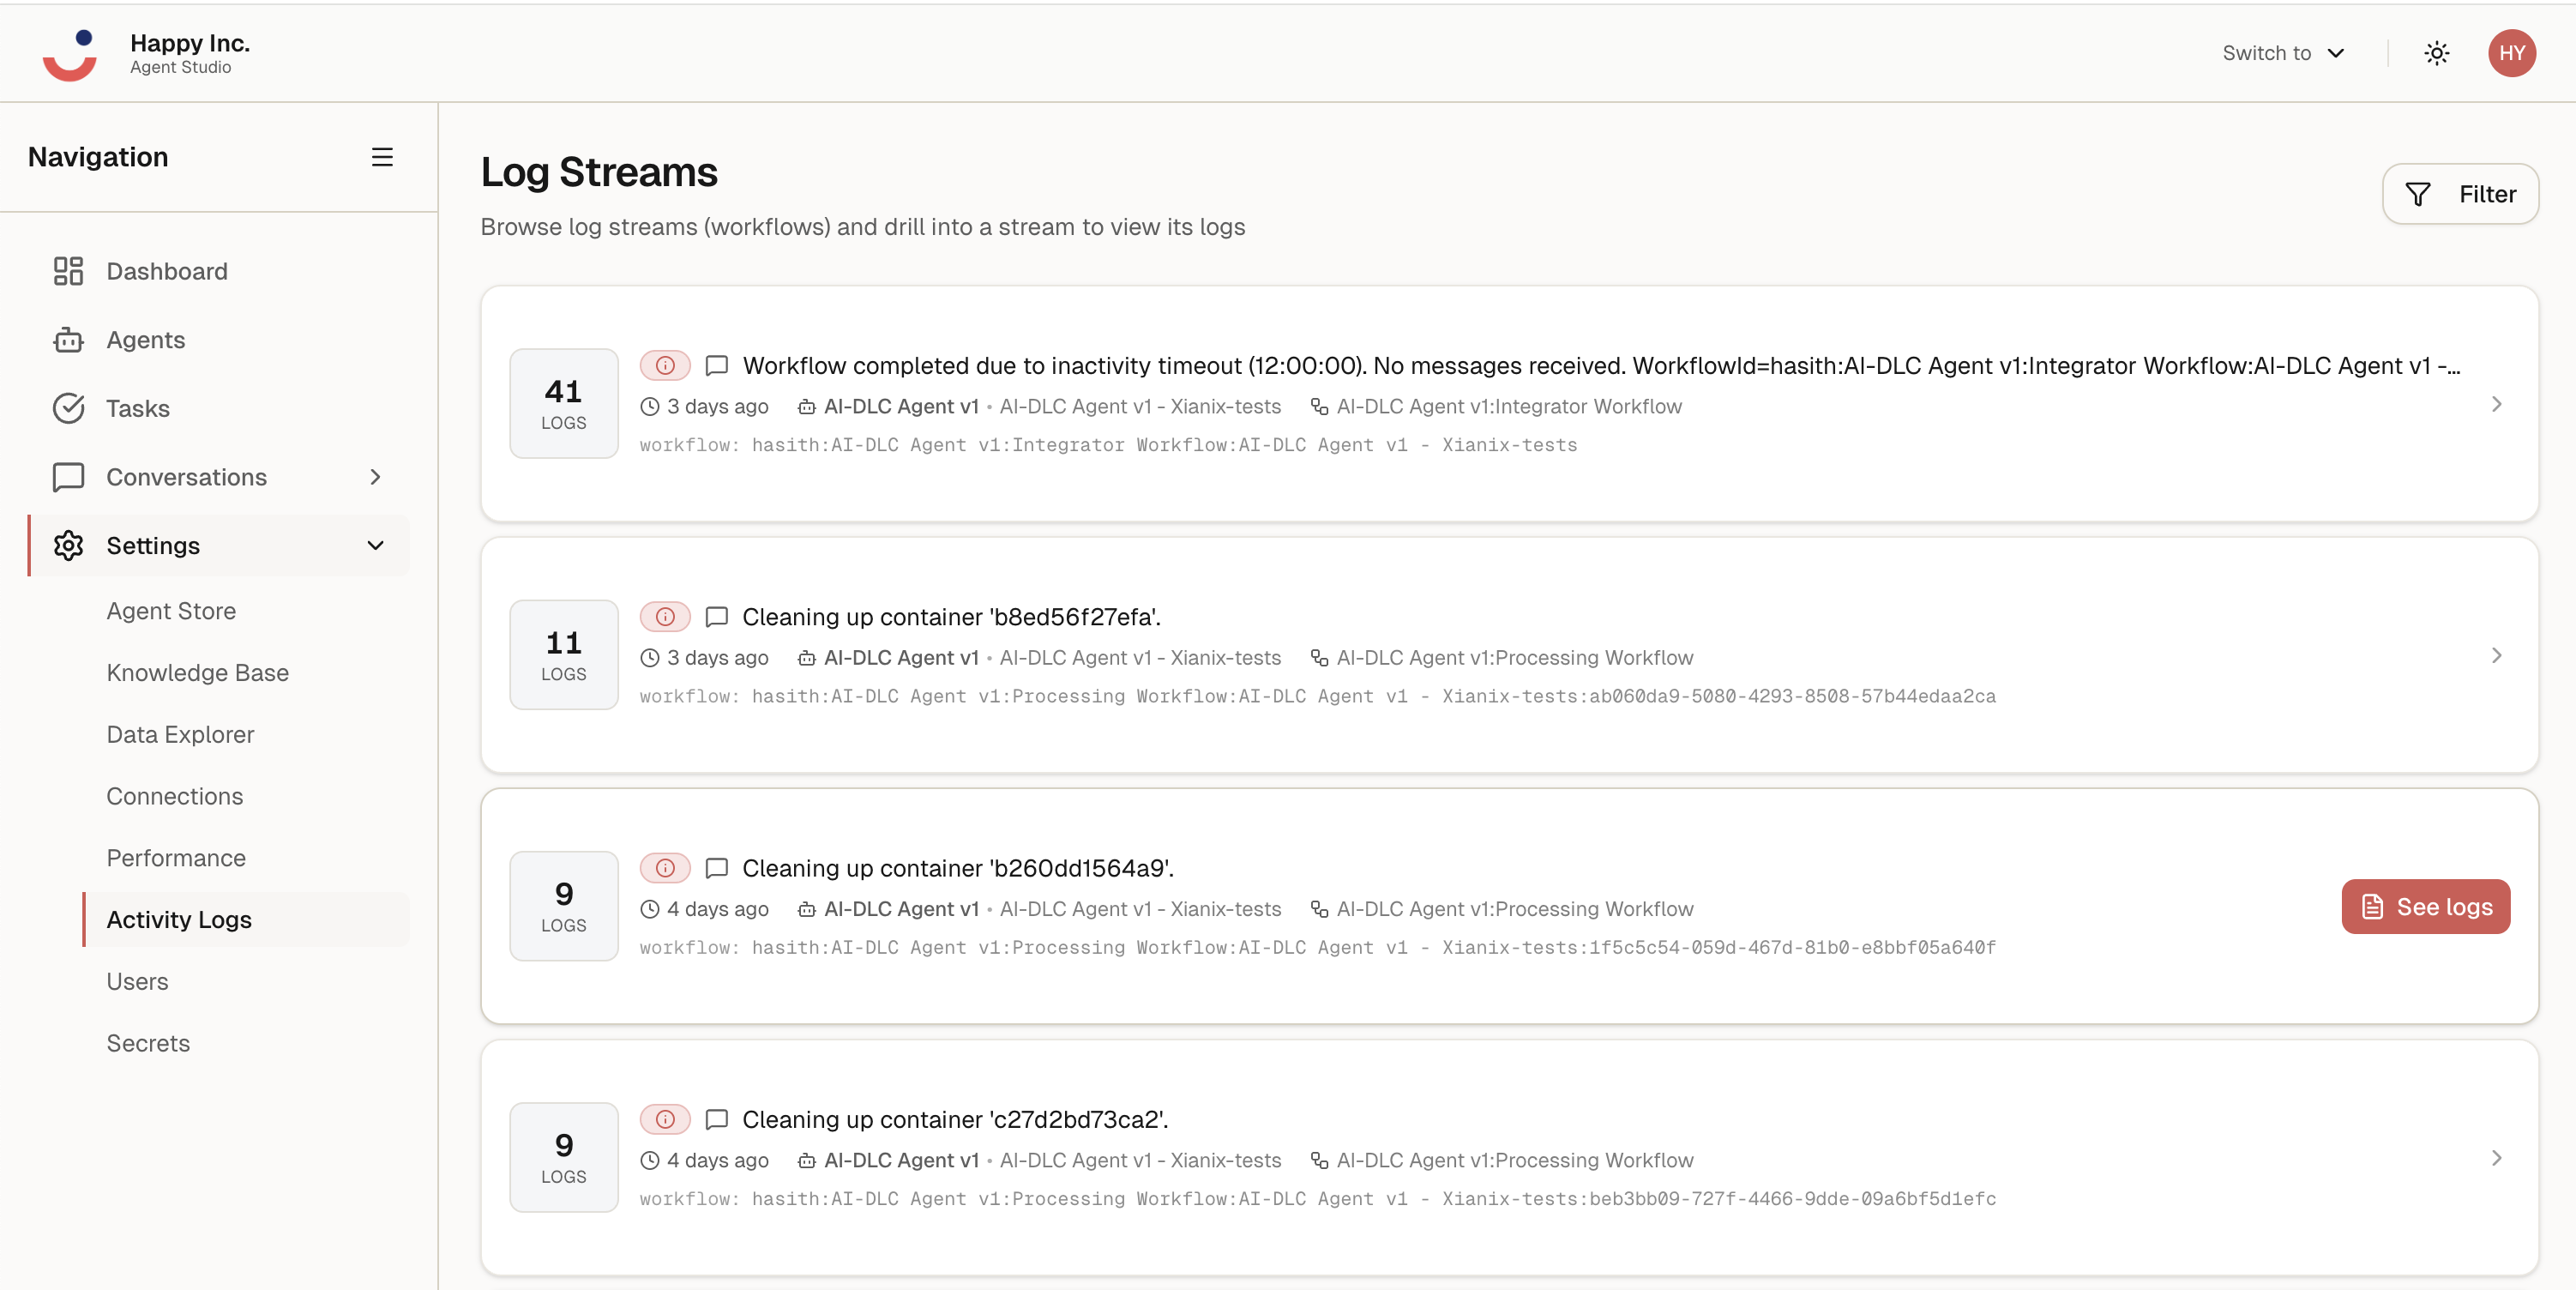Collapse the navigation sidebar using the hamburger icon
Image resolution: width=2576 pixels, height=1290 pixels.
click(382, 157)
